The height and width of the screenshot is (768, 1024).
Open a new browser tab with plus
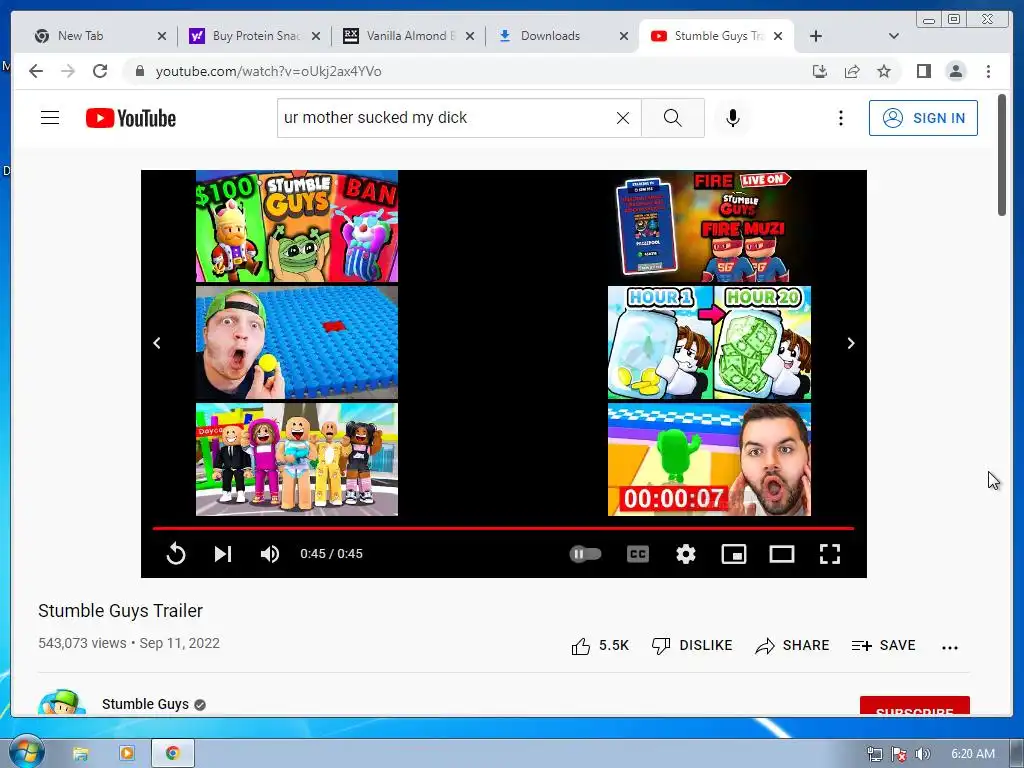point(816,36)
